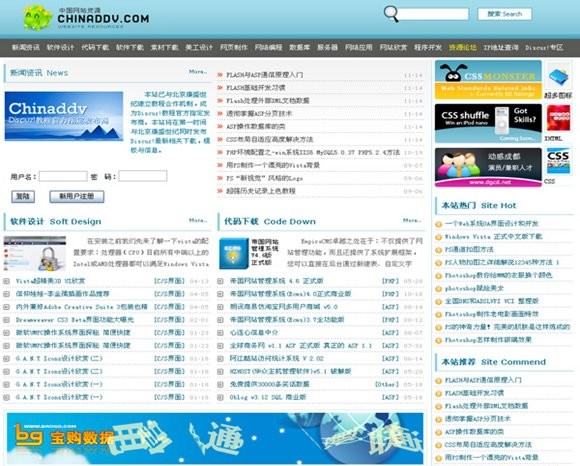
Task: Open CSS布局自适应高度解决方法 in news list
Action: 270,139
